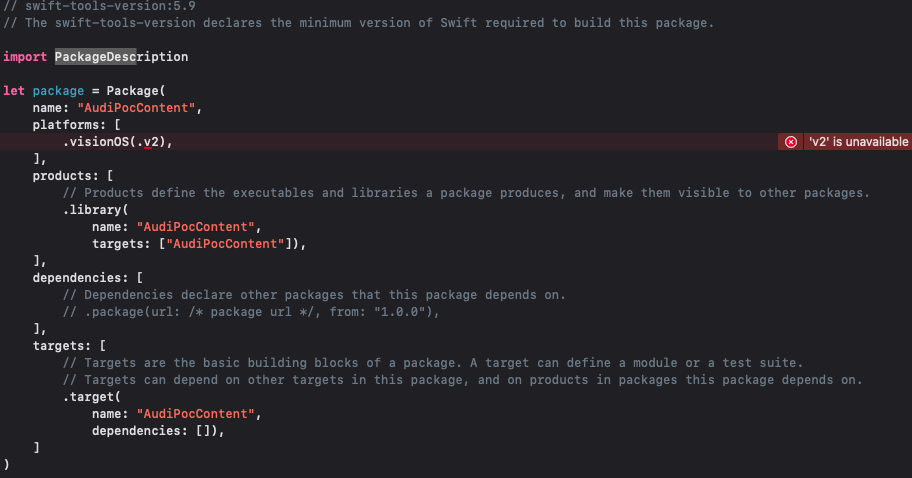
Task: Click the top-level targets: [ line
Action: [69, 346]
